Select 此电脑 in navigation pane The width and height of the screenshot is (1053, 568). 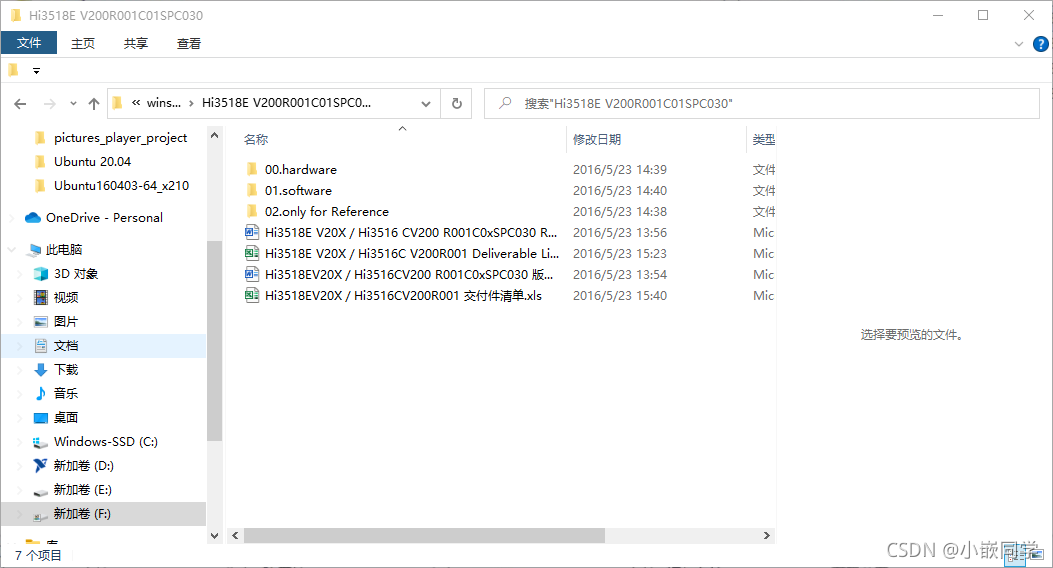click(x=64, y=250)
